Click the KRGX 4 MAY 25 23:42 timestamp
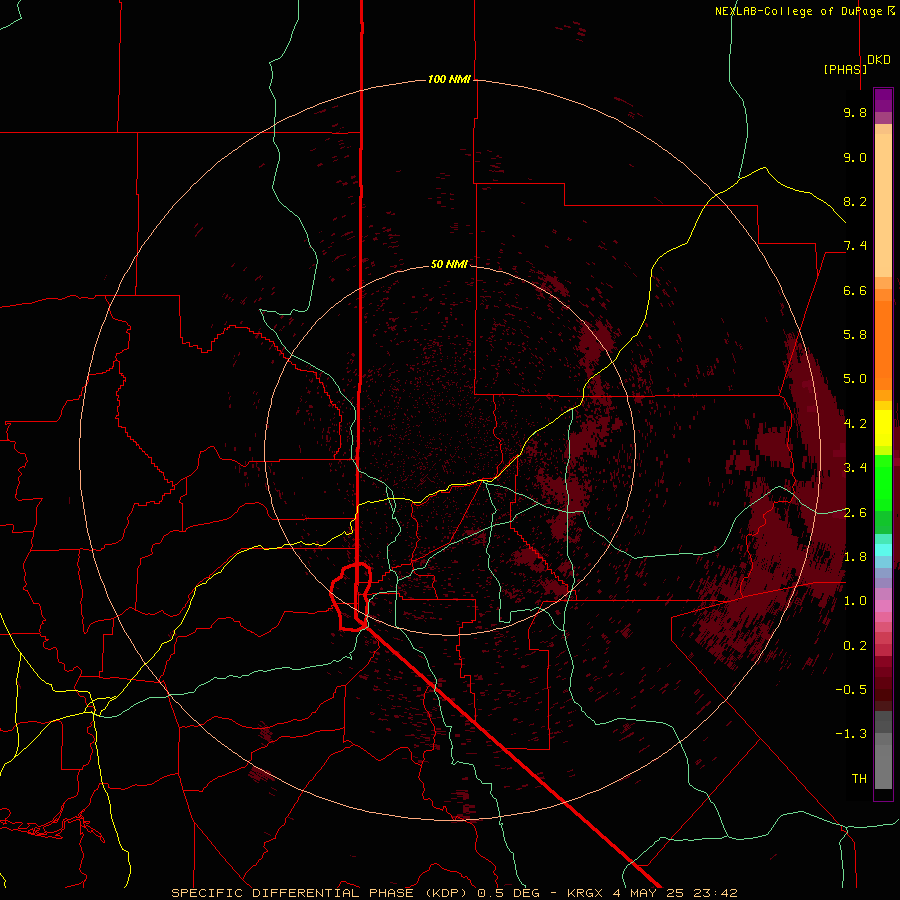The width and height of the screenshot is (900, 900). coord(652,893)
